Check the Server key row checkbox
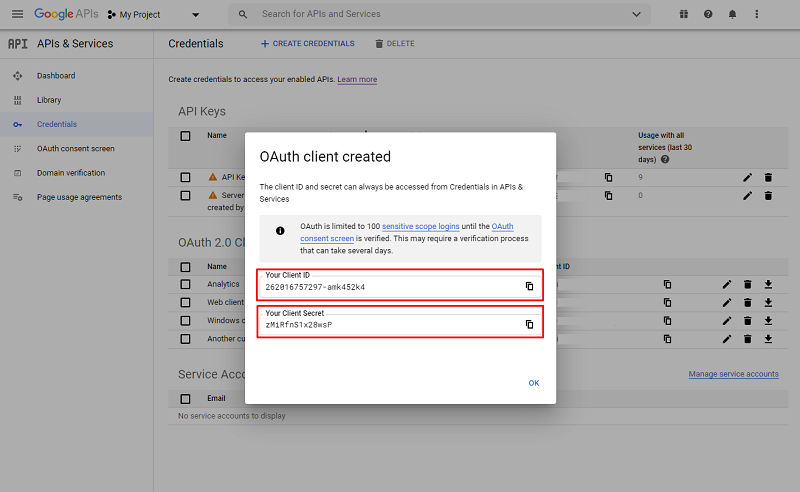The height and width of the screenshot is (492, 800). click(185, 195)
